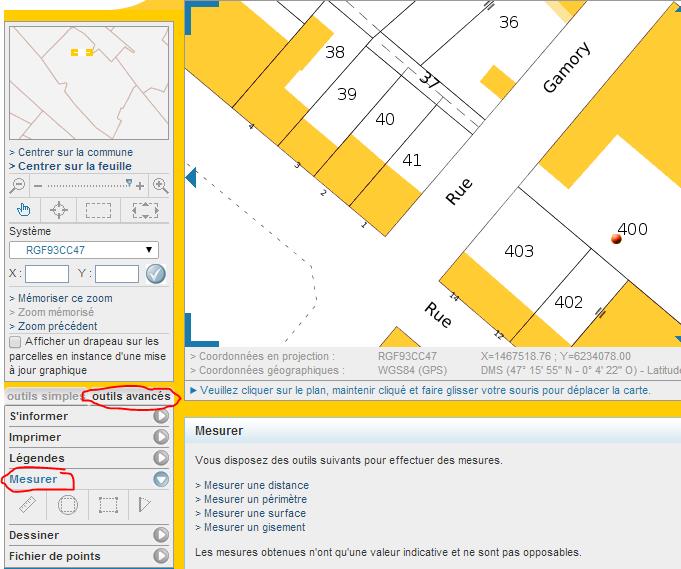Select the dashed rectangle zoom tool
Viewport: 681px width, 569px height.
click(98, 210)
